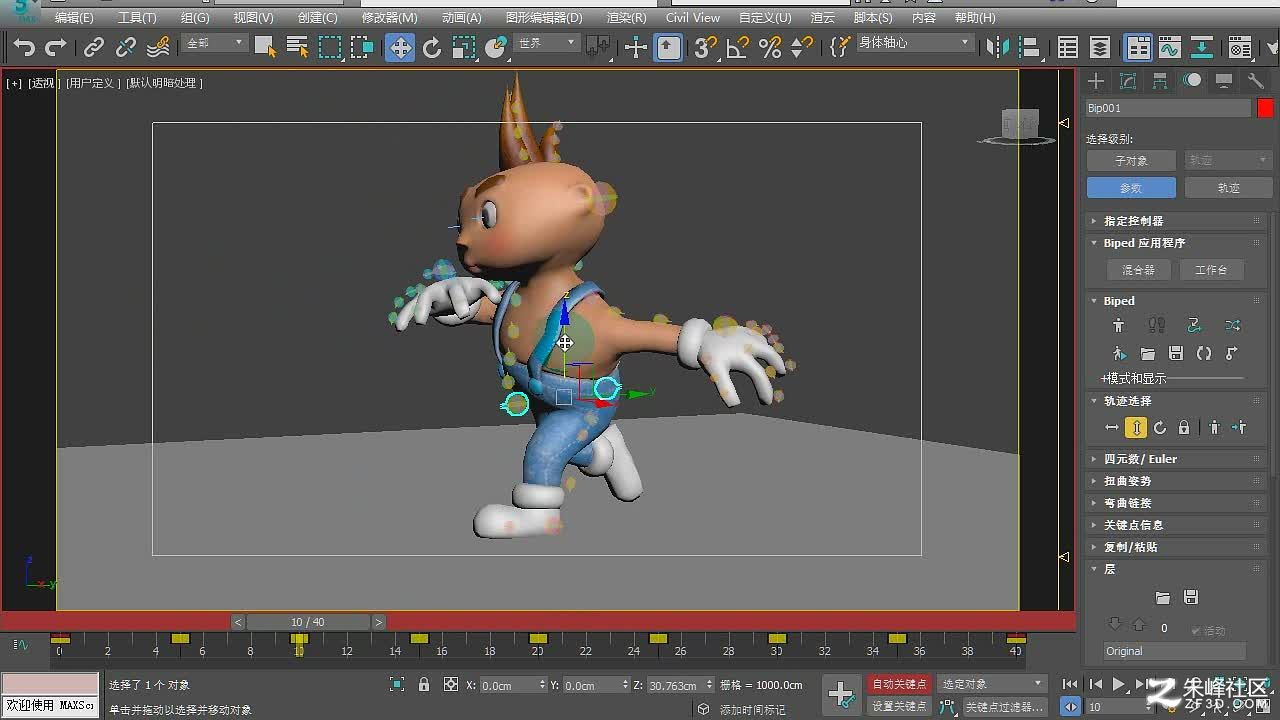Click the Bip001 object name field
Image resolution: width=1280 pixels, height=720 pixels.
[1168, 108]
